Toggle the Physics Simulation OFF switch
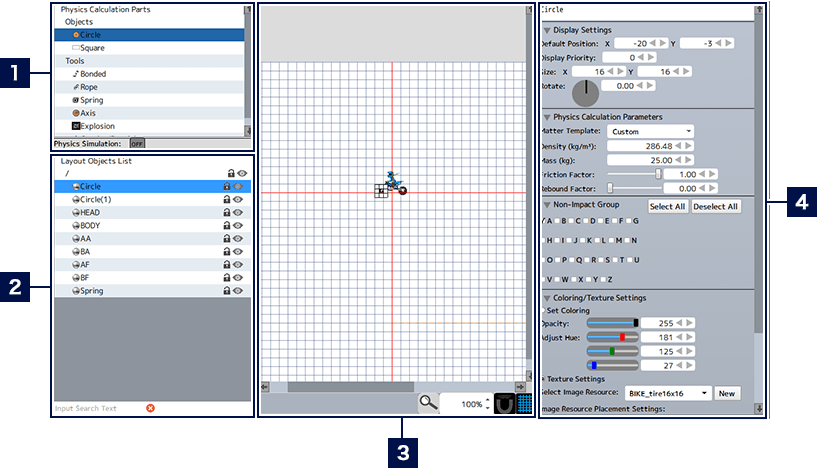 (137, 144)
